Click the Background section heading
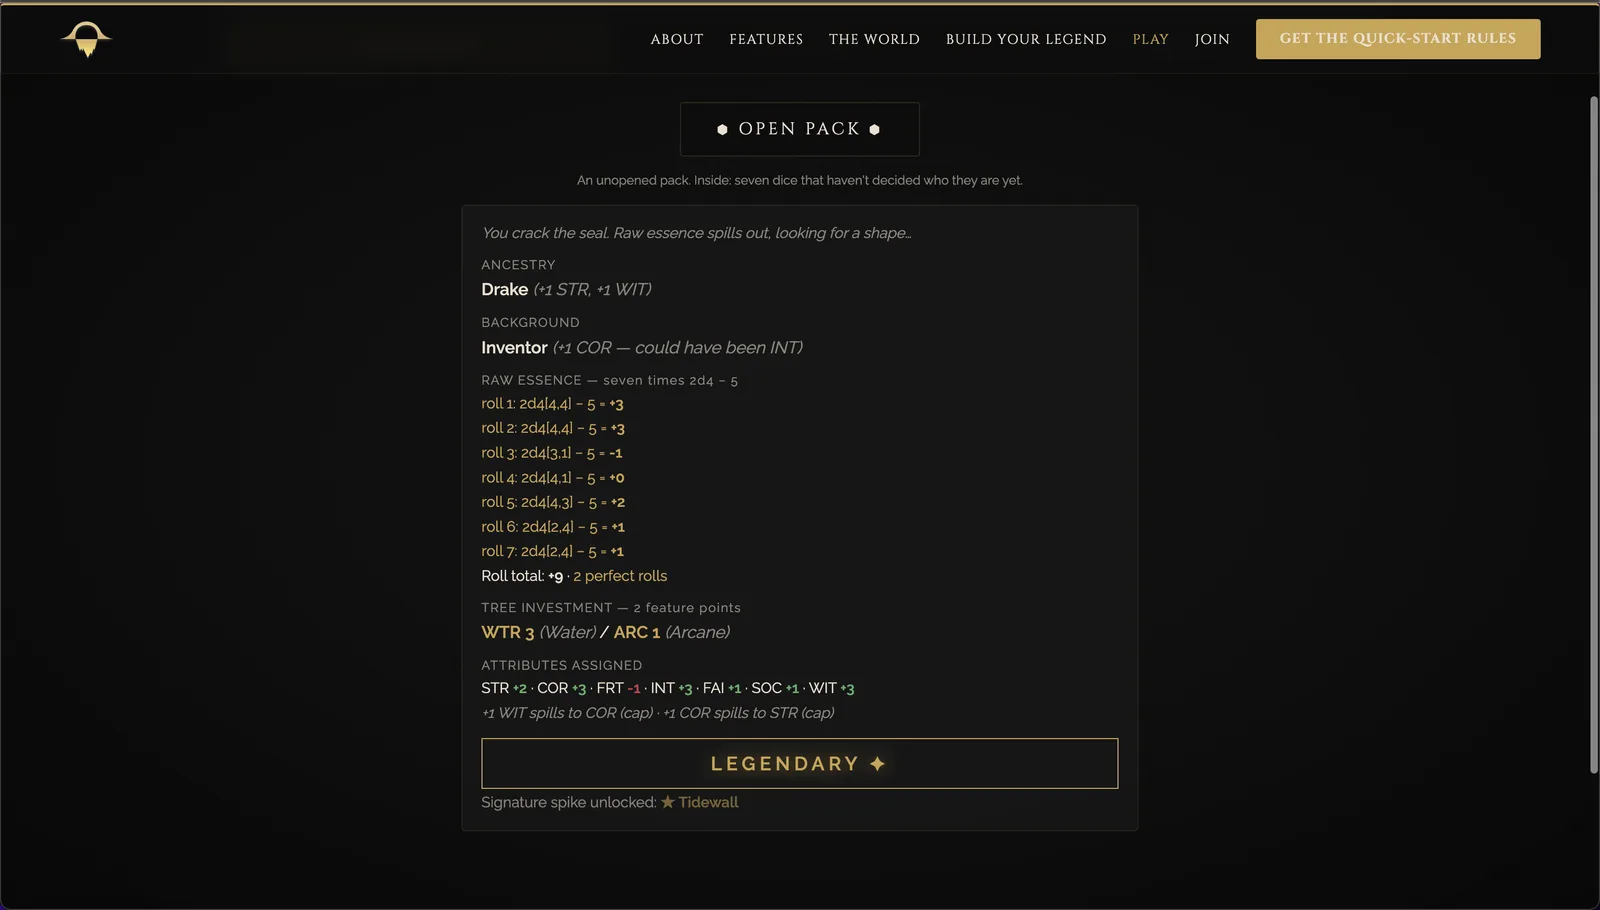This screenshot has width=1600, height=910. coord(530,322)
